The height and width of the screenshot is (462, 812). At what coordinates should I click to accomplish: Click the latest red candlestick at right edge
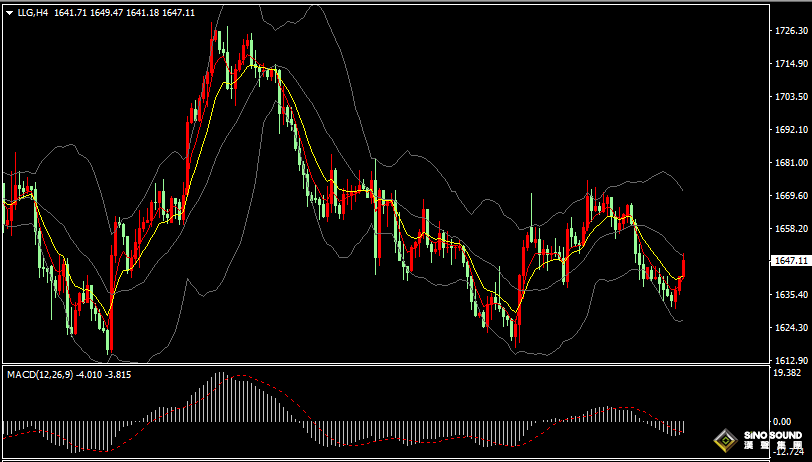pos(684,268)
